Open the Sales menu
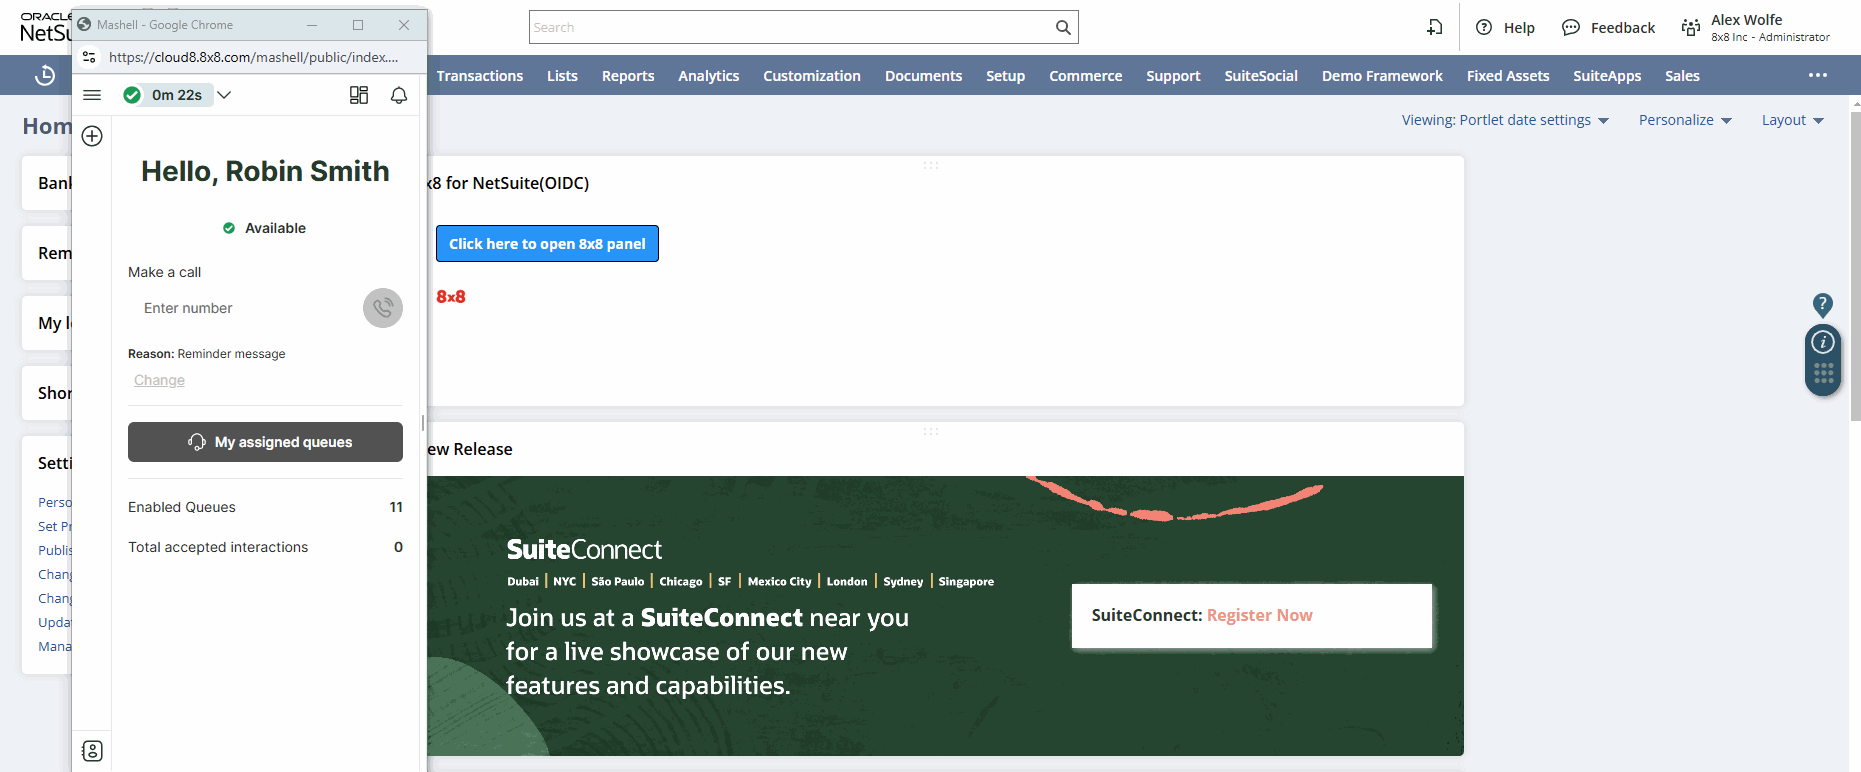 pos(1682,76)
